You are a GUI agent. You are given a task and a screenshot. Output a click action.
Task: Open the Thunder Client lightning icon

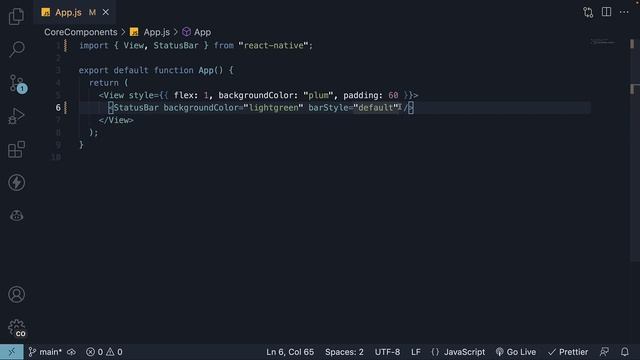pyautogui.click(x=16, y=182)
